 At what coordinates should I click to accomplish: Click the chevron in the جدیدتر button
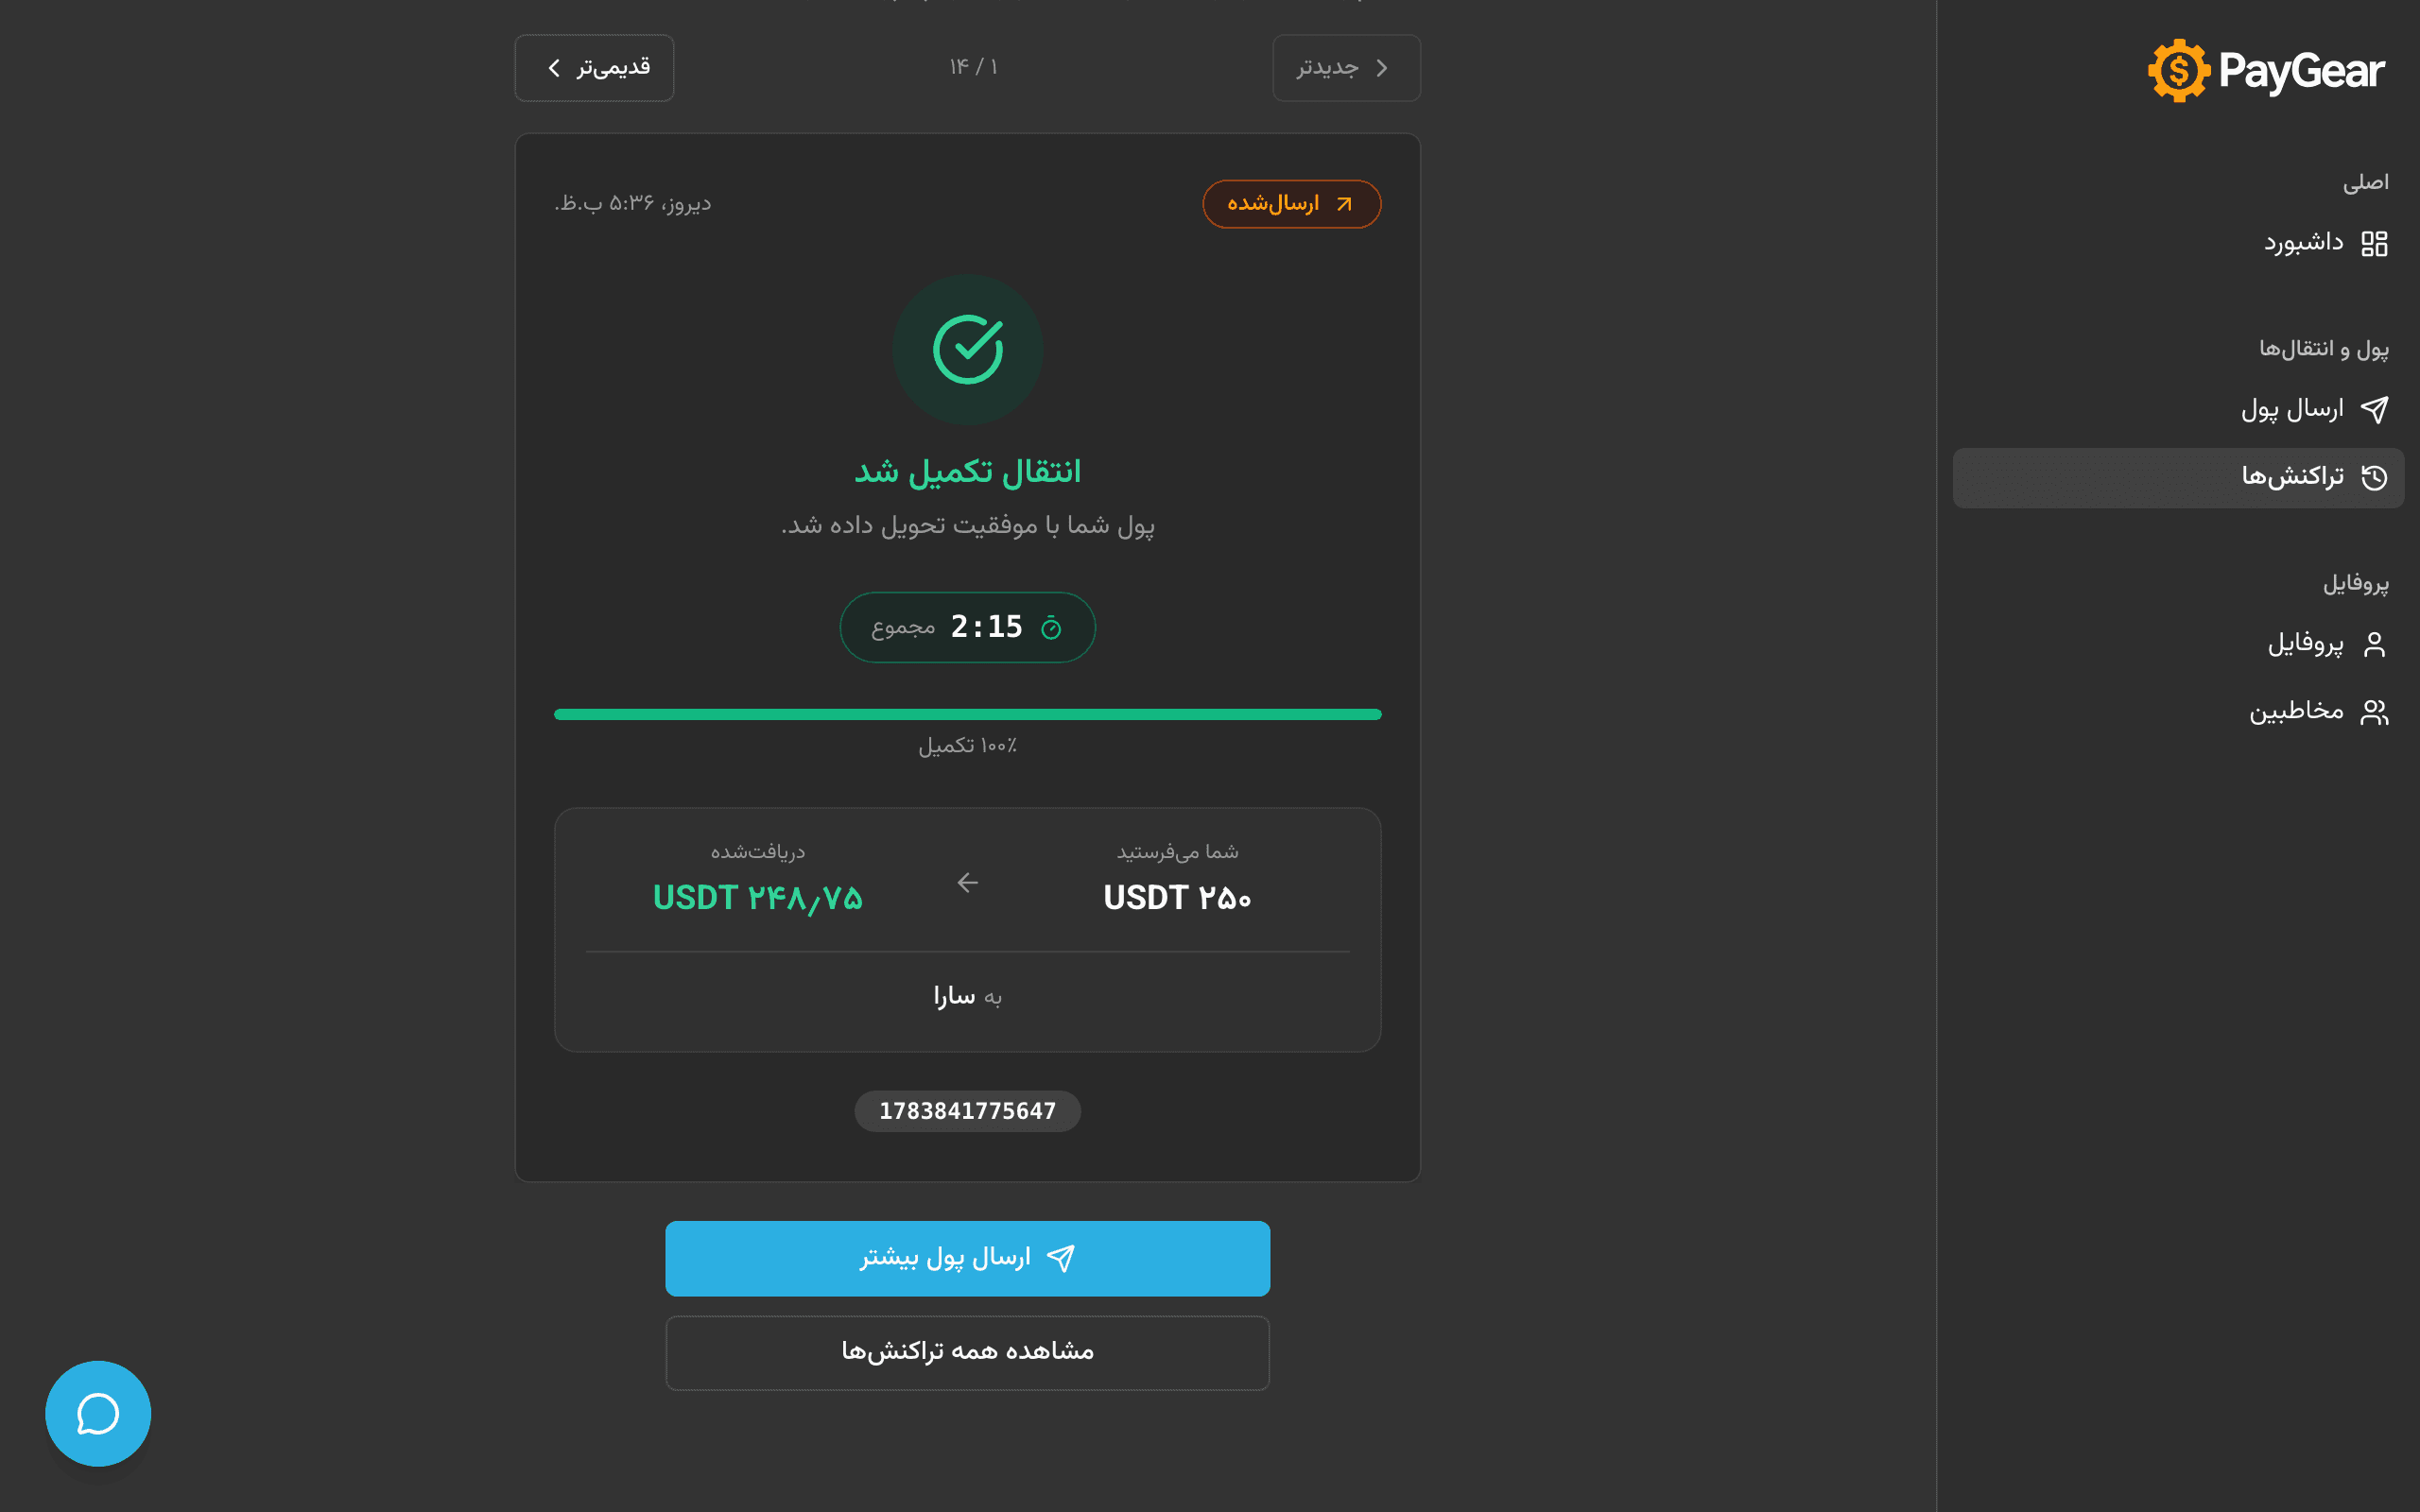coord(1382,68)
